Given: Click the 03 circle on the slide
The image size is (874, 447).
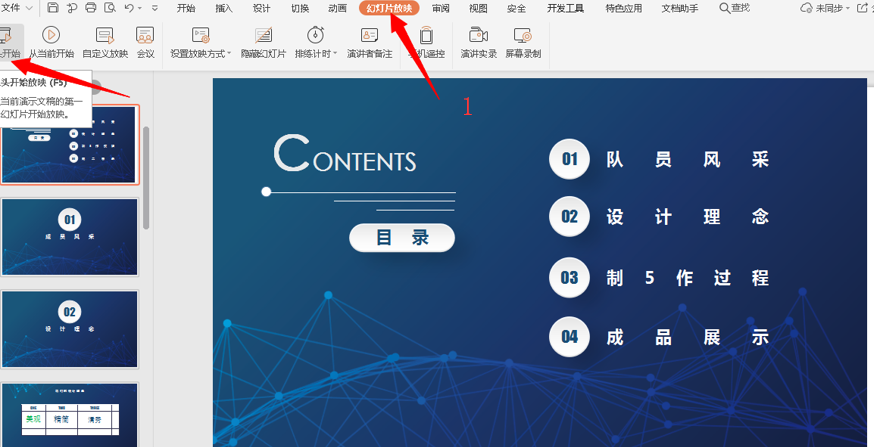Looking at the screenshot, I should coord(569,278).
